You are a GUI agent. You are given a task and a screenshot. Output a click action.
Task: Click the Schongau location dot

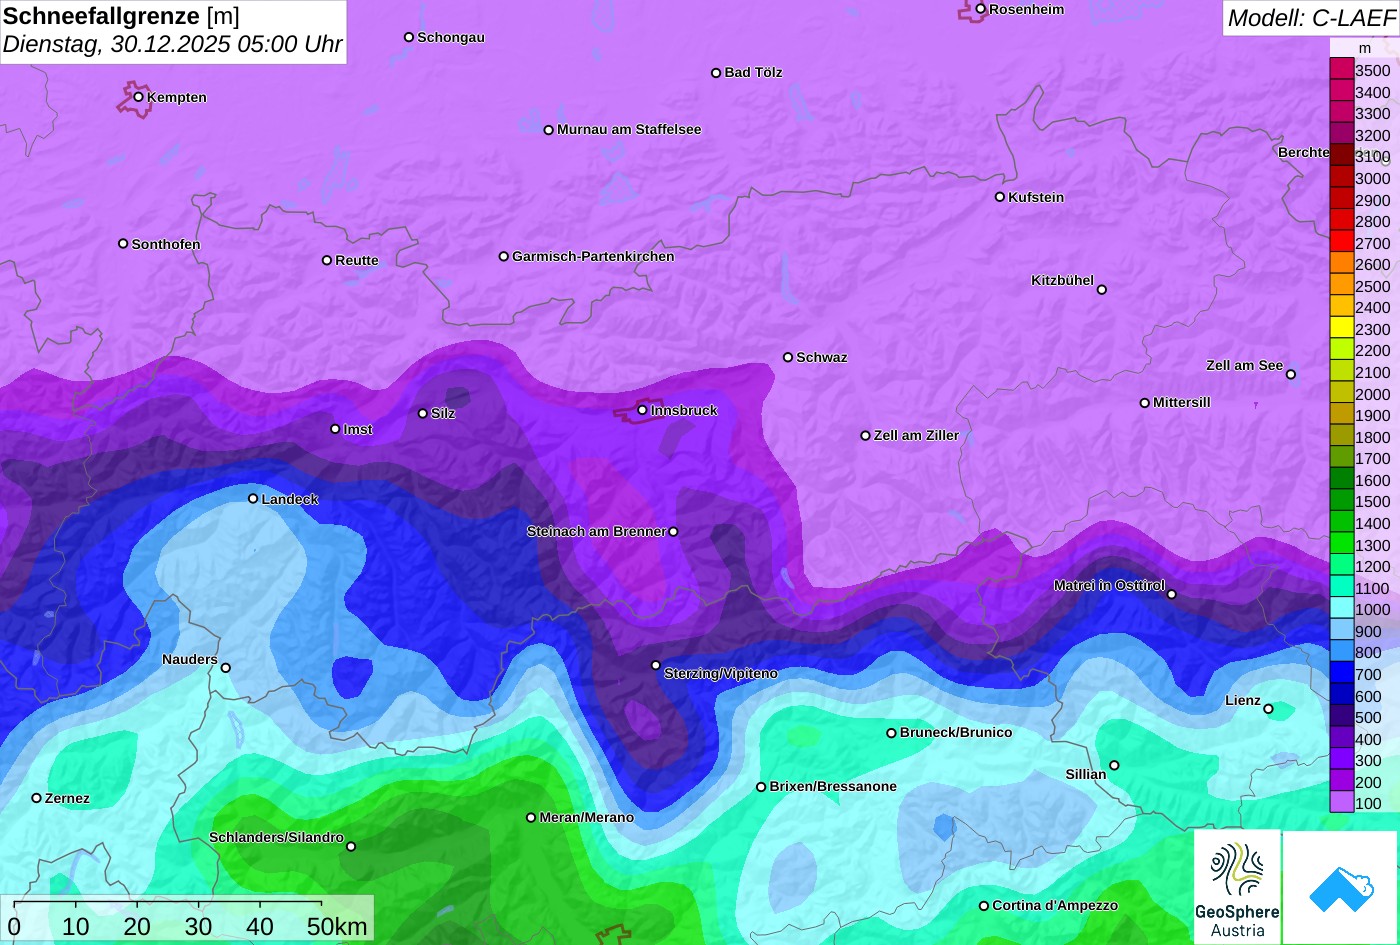point(409,37)
